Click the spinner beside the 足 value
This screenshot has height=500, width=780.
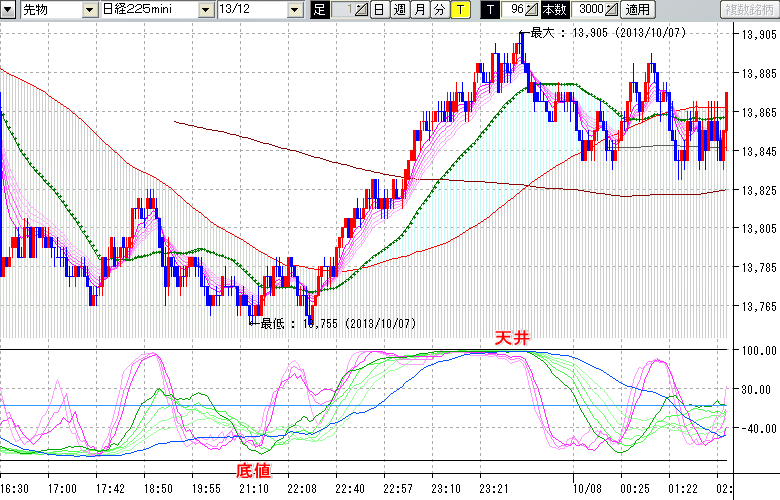tap(362, 10)
